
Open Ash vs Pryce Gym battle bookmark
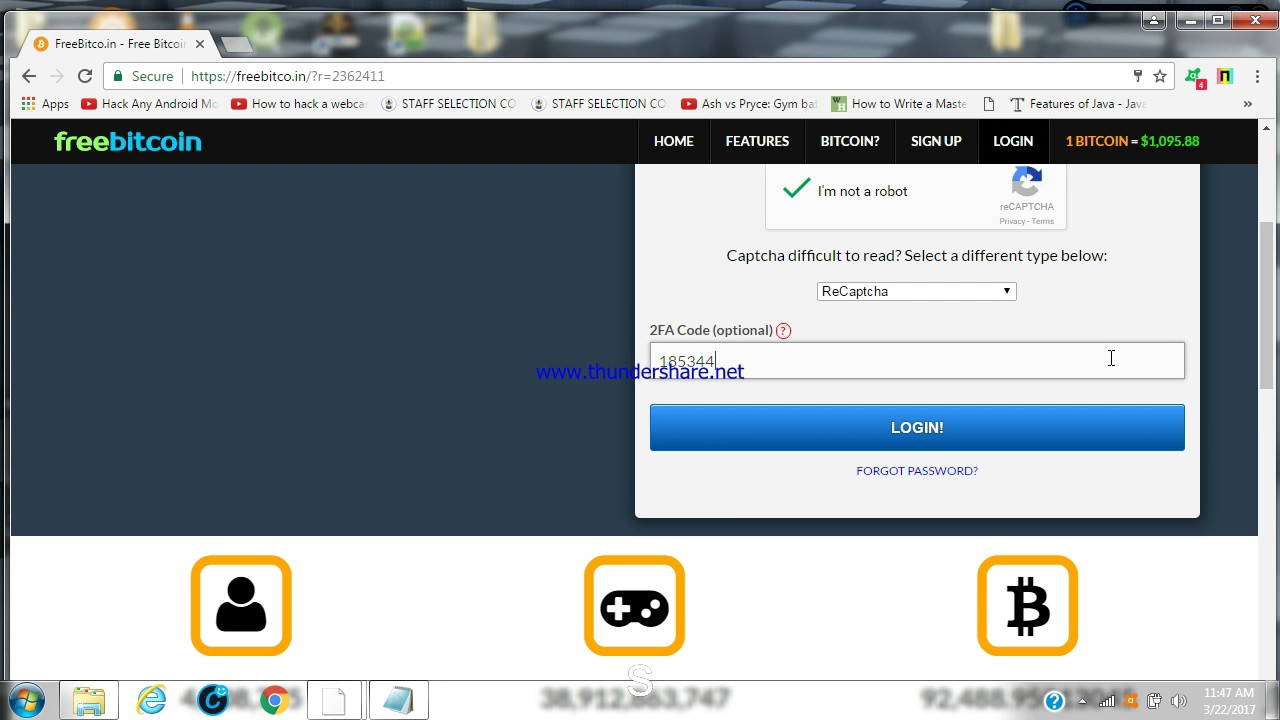coord(748,104)
